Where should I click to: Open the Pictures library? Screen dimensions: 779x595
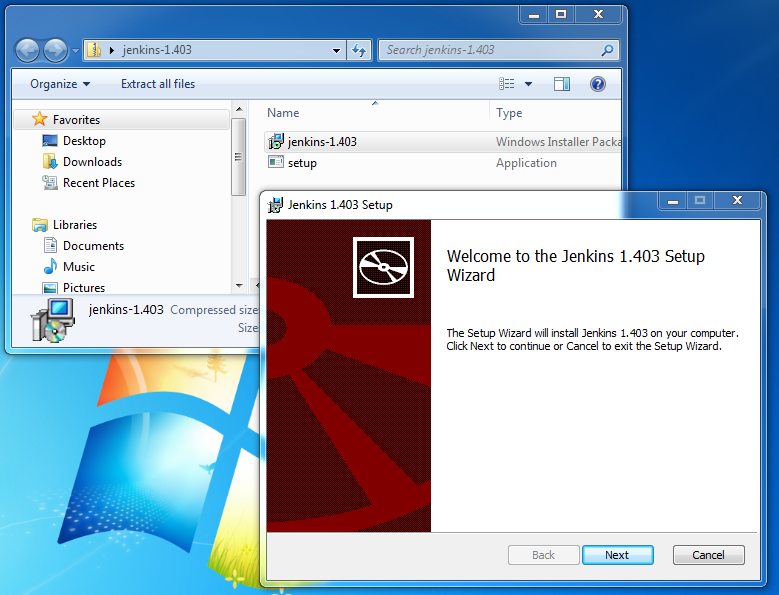click(x=84, y=288)
